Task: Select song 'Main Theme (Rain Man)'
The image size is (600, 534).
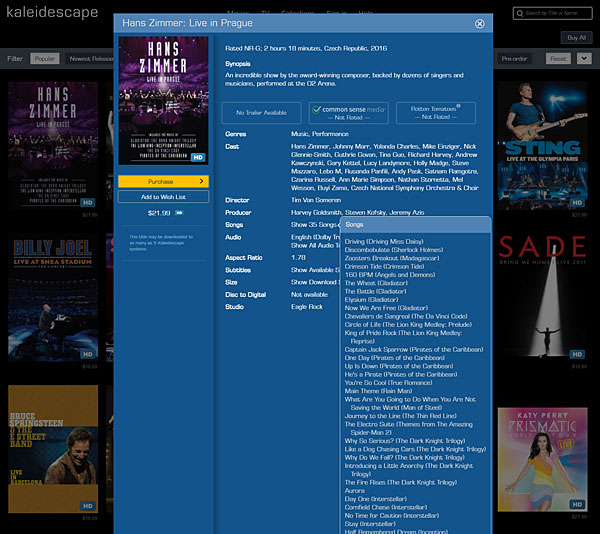Action: pyautogui.click(x=378, y=391)
